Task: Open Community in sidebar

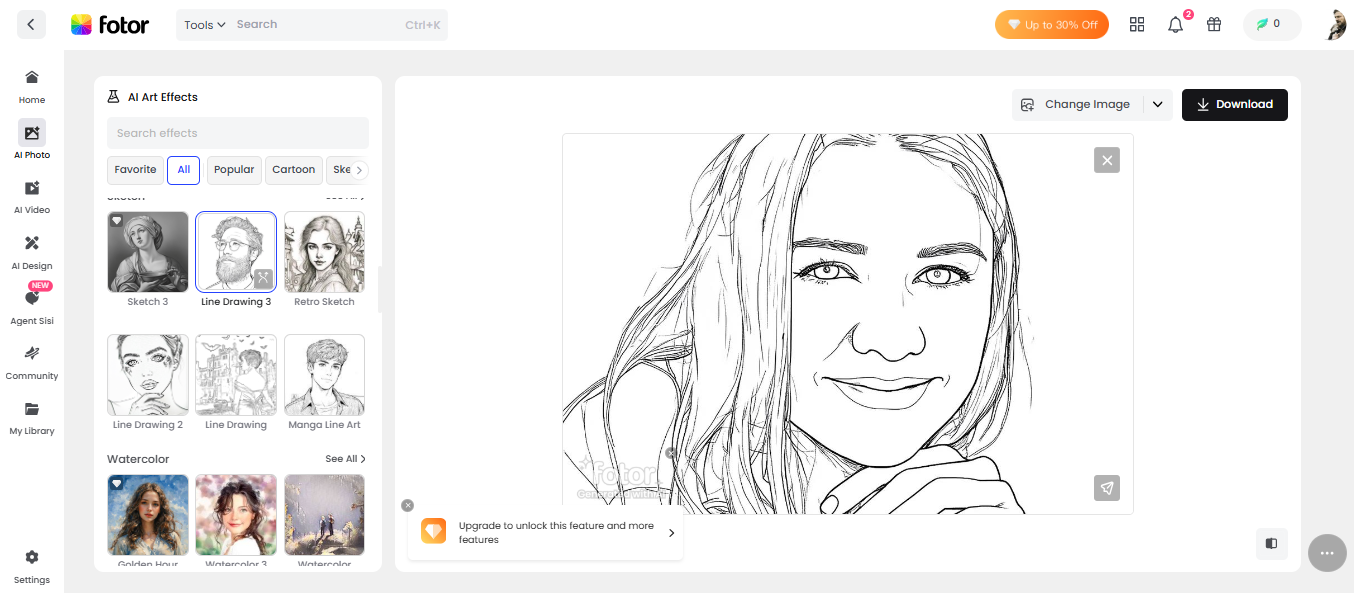Action: pyautogui.click(x=32, y=362)
